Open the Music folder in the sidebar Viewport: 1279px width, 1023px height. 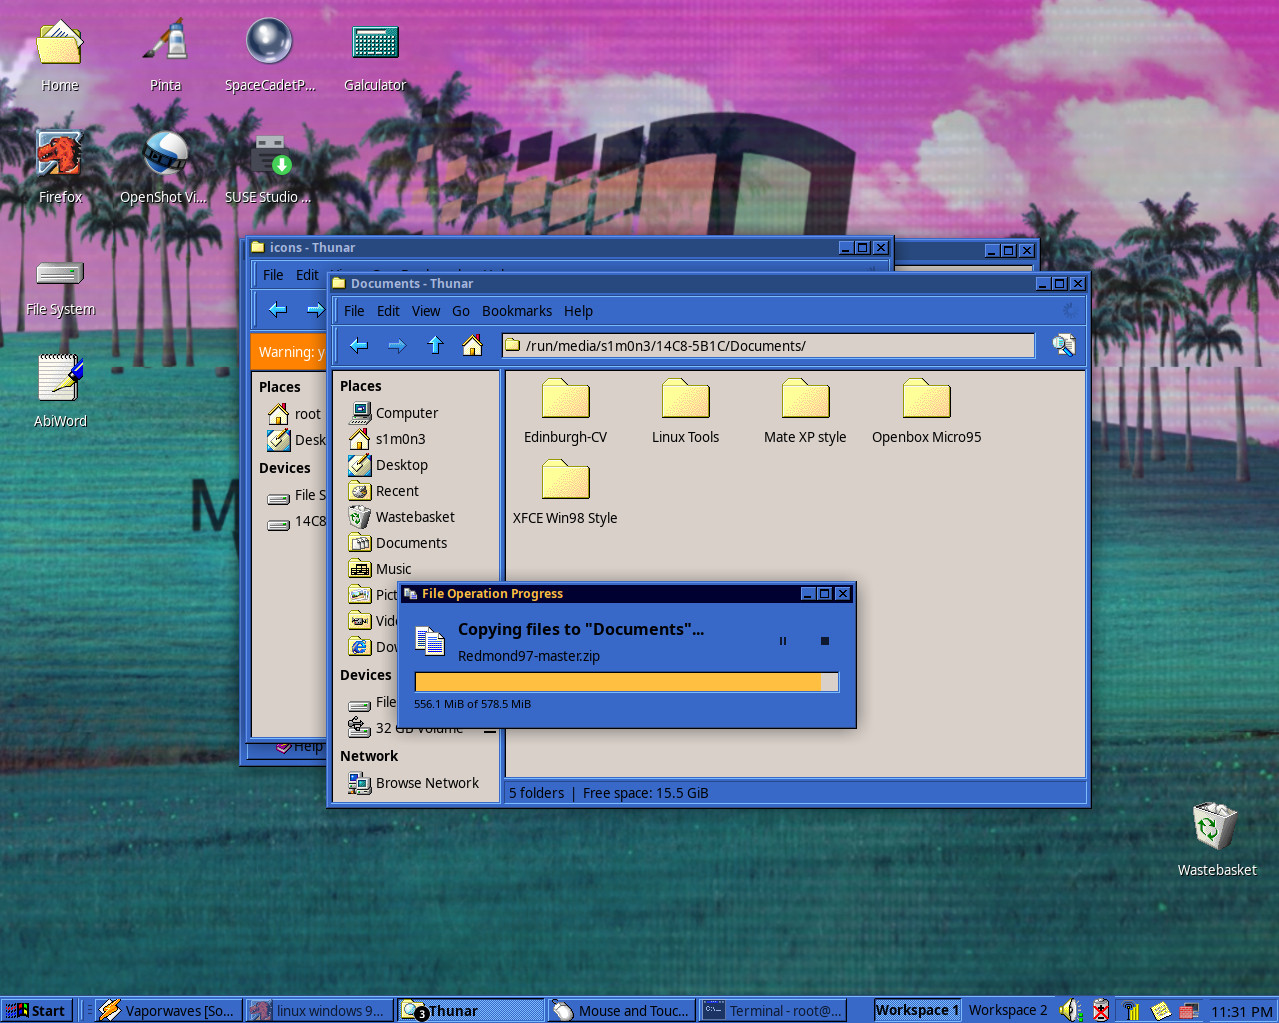(394, 568)
